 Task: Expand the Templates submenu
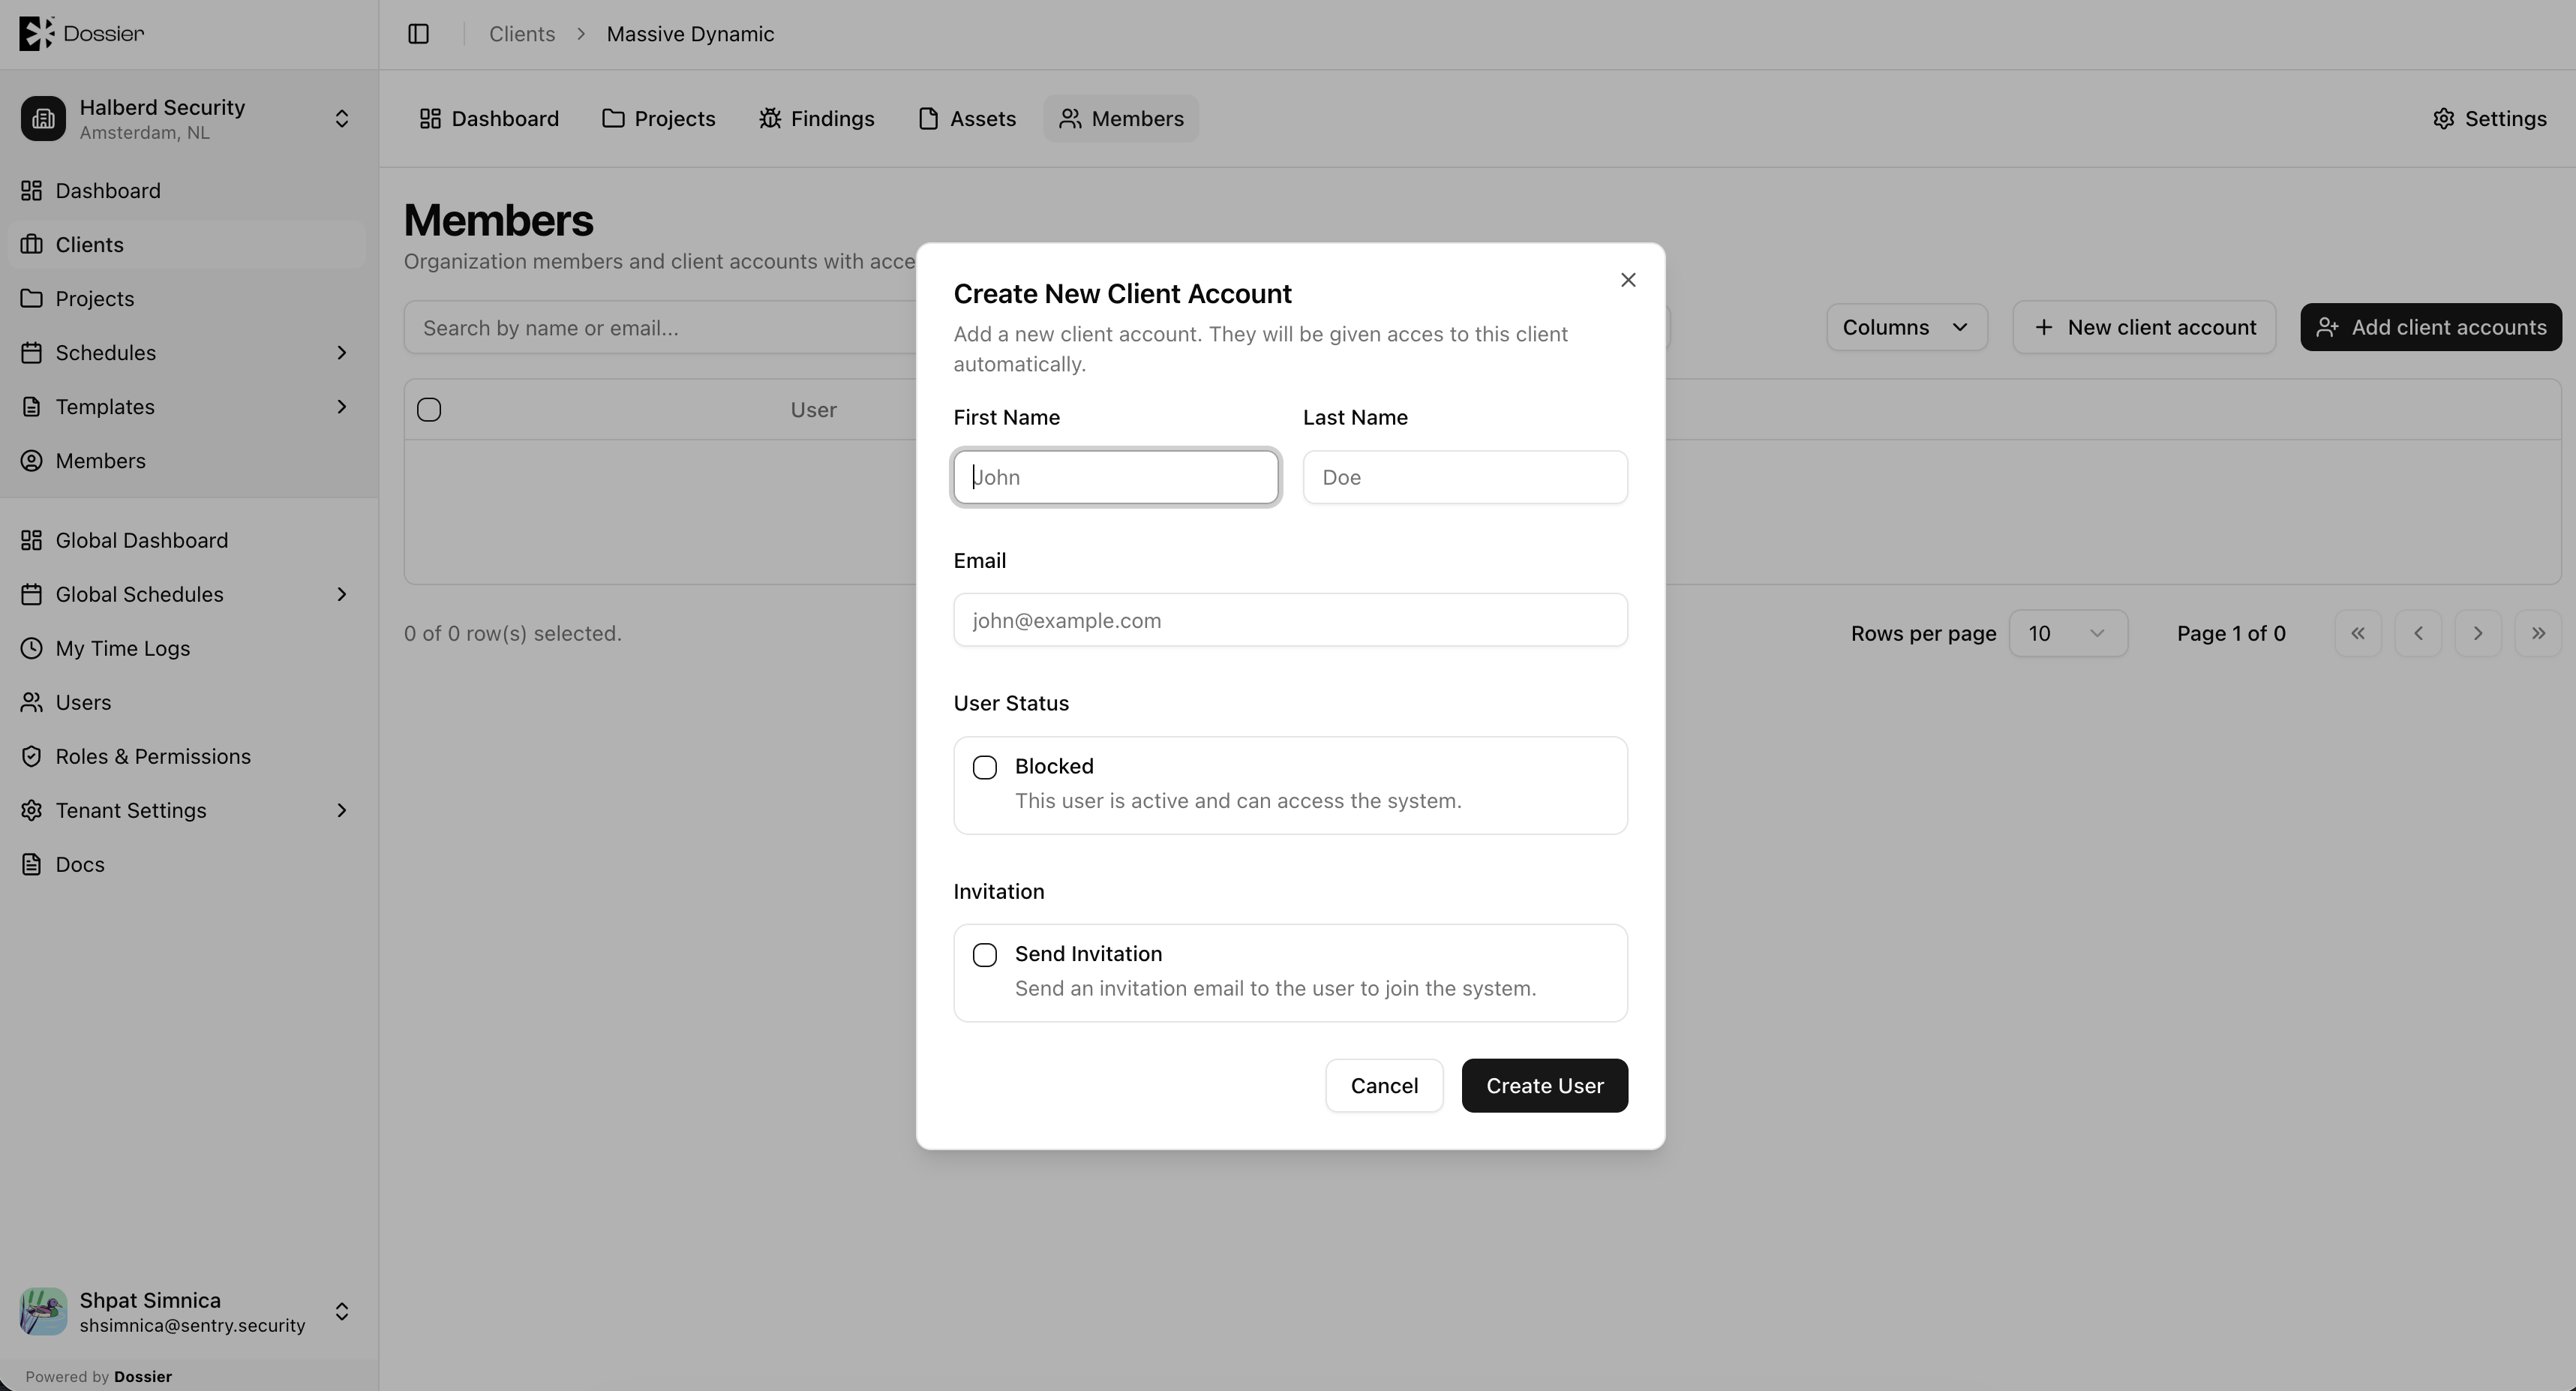pyautogui.click(x=342, y=406)
